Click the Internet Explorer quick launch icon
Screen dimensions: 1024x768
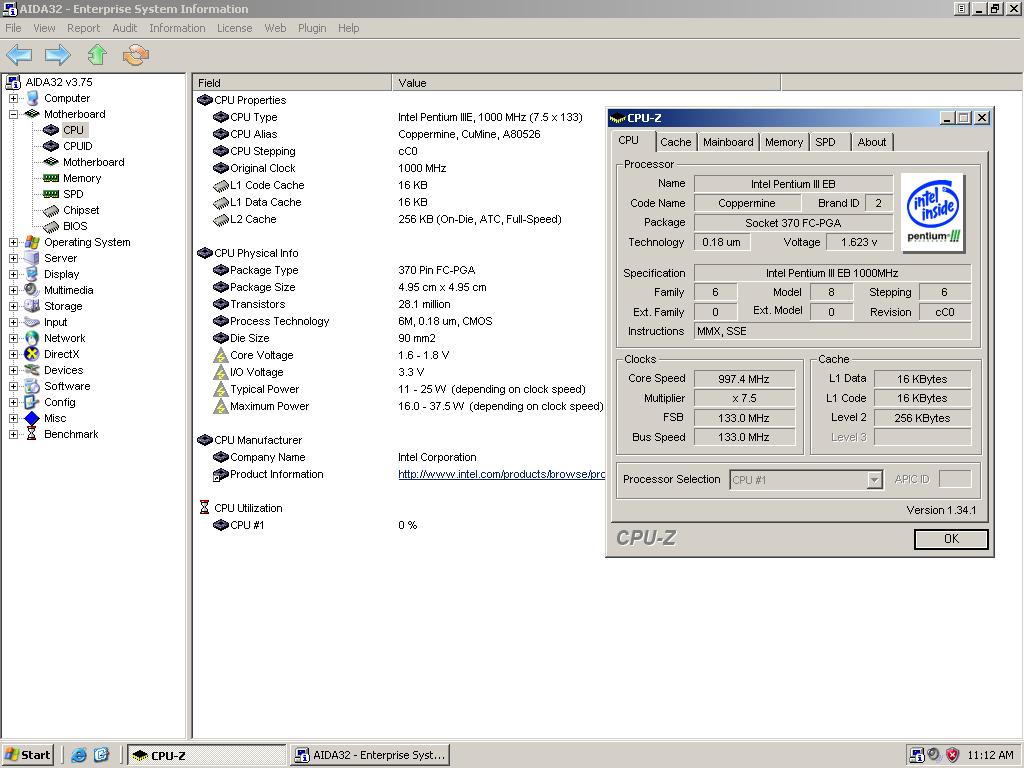tap(79, 755)
